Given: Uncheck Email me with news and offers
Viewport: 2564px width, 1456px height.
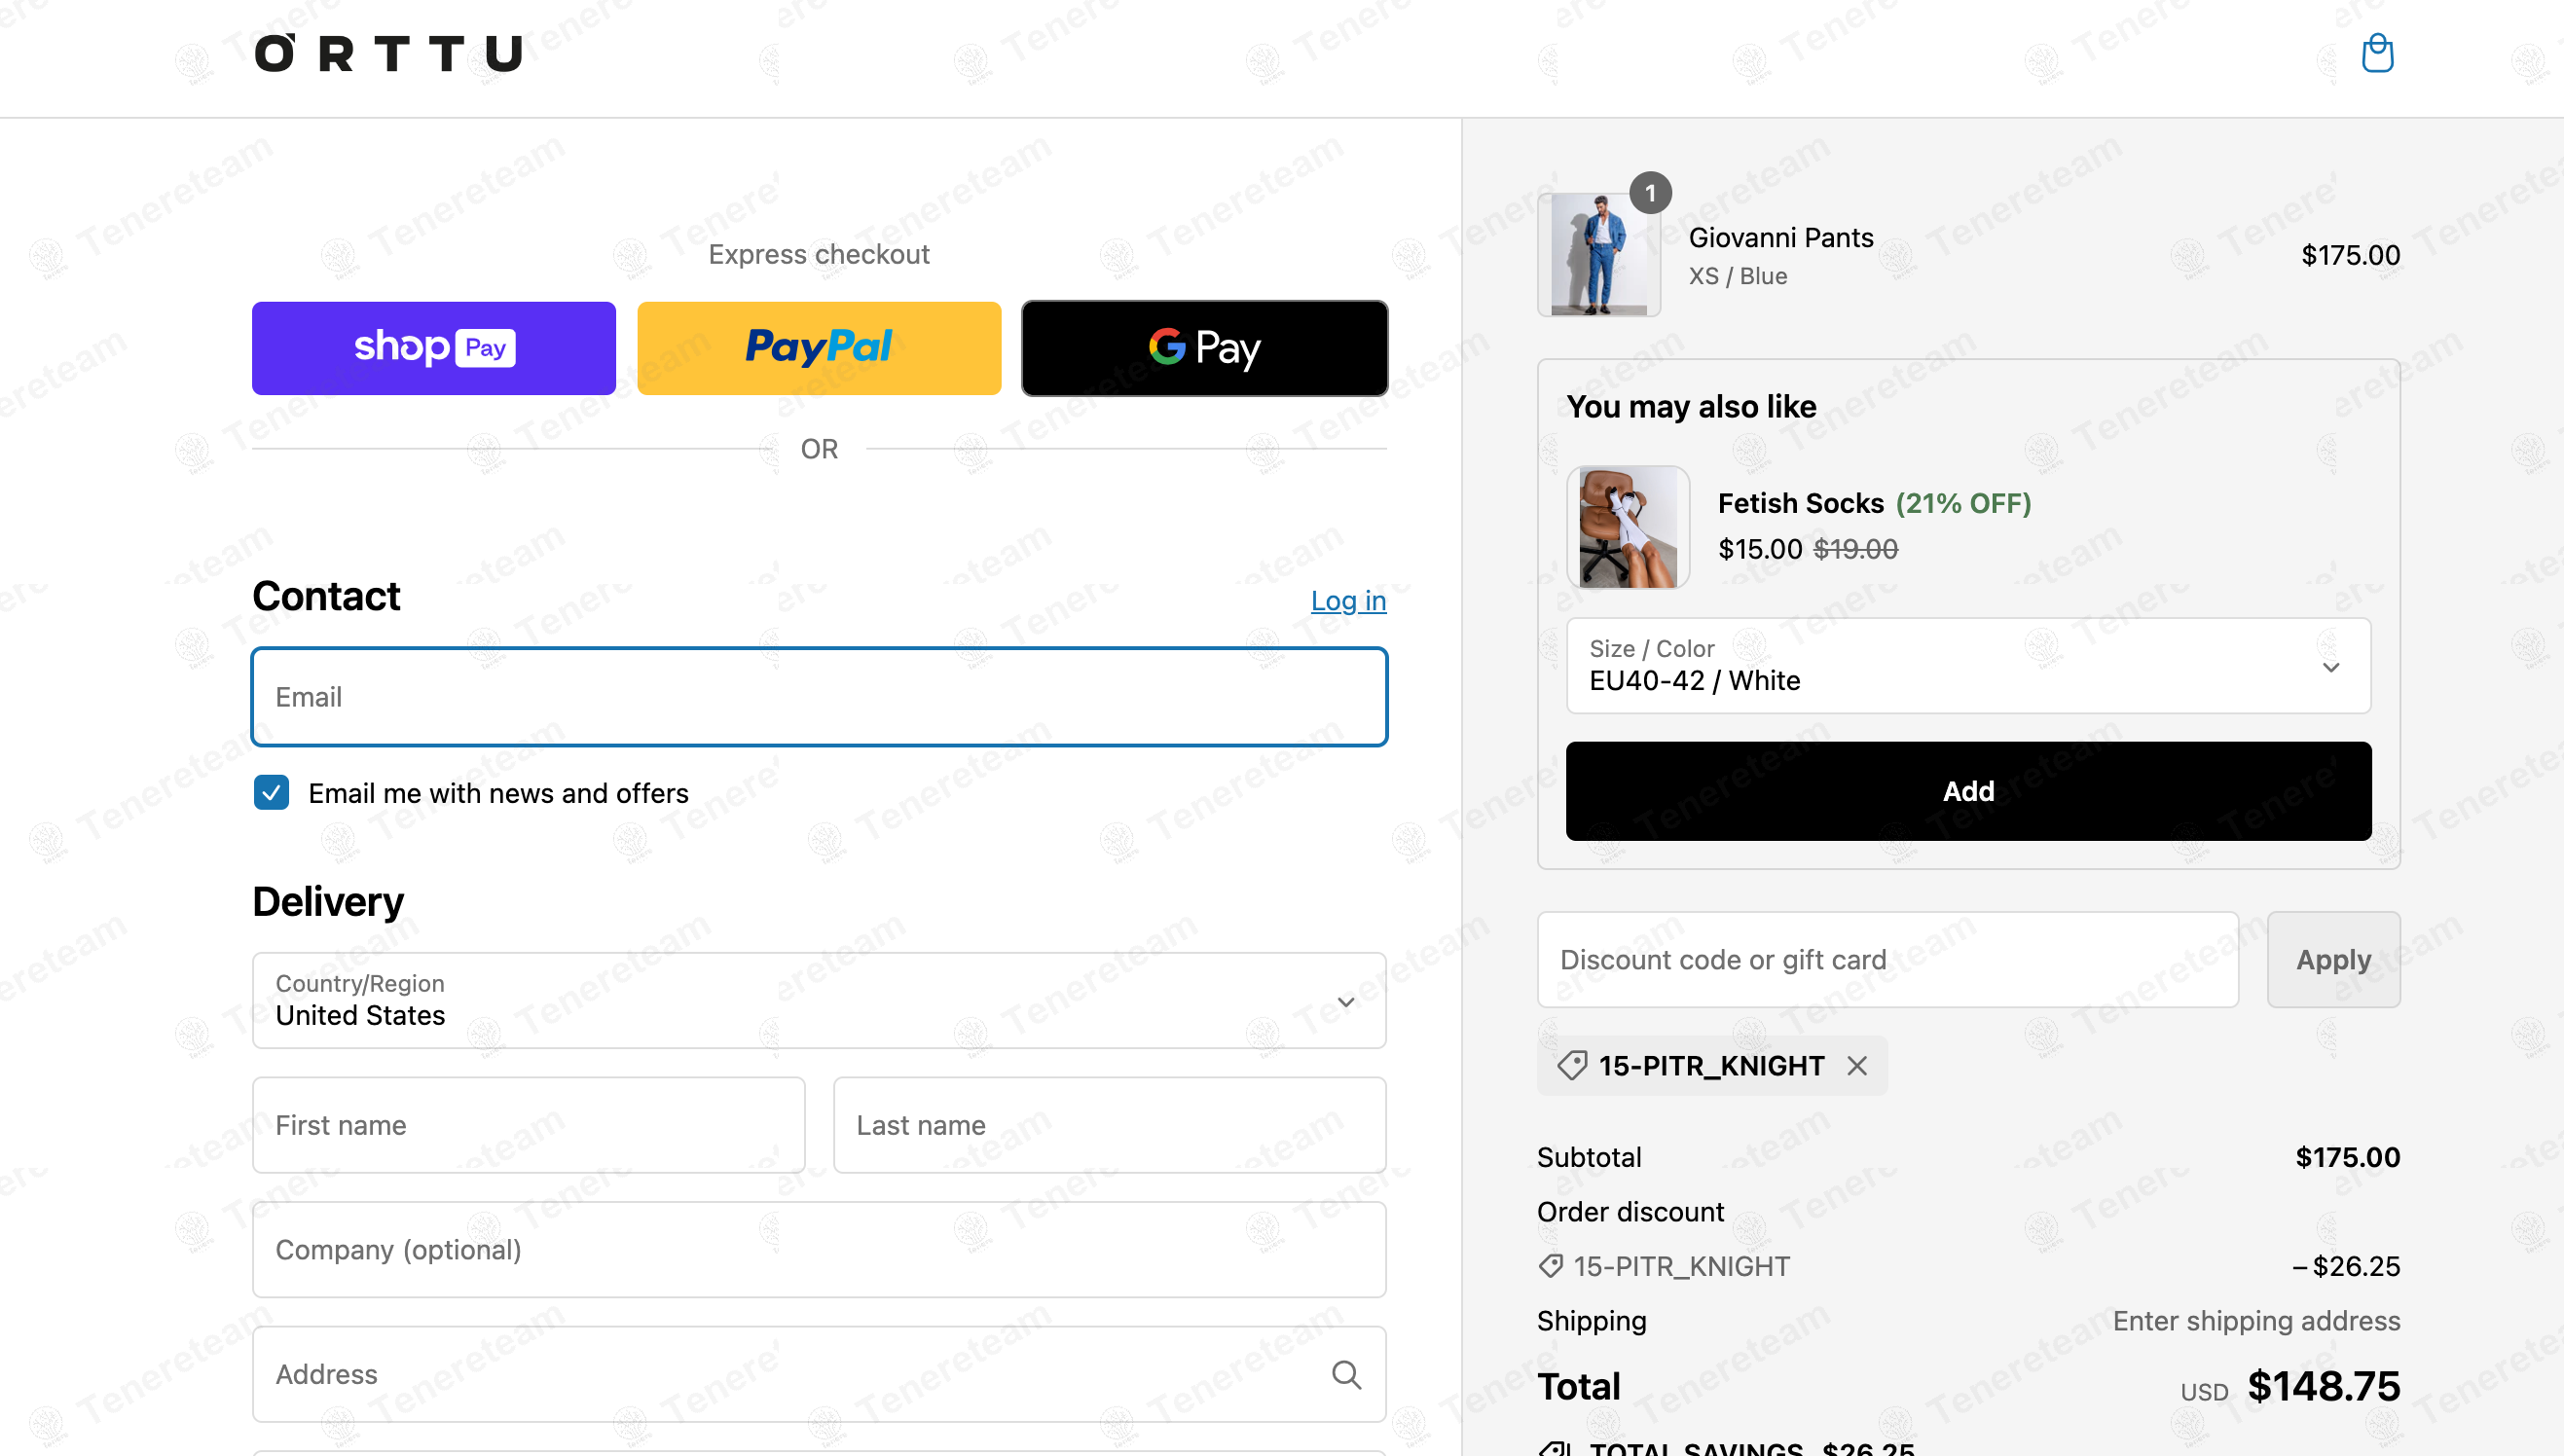Looking at the screenshot, I should 271,793.
